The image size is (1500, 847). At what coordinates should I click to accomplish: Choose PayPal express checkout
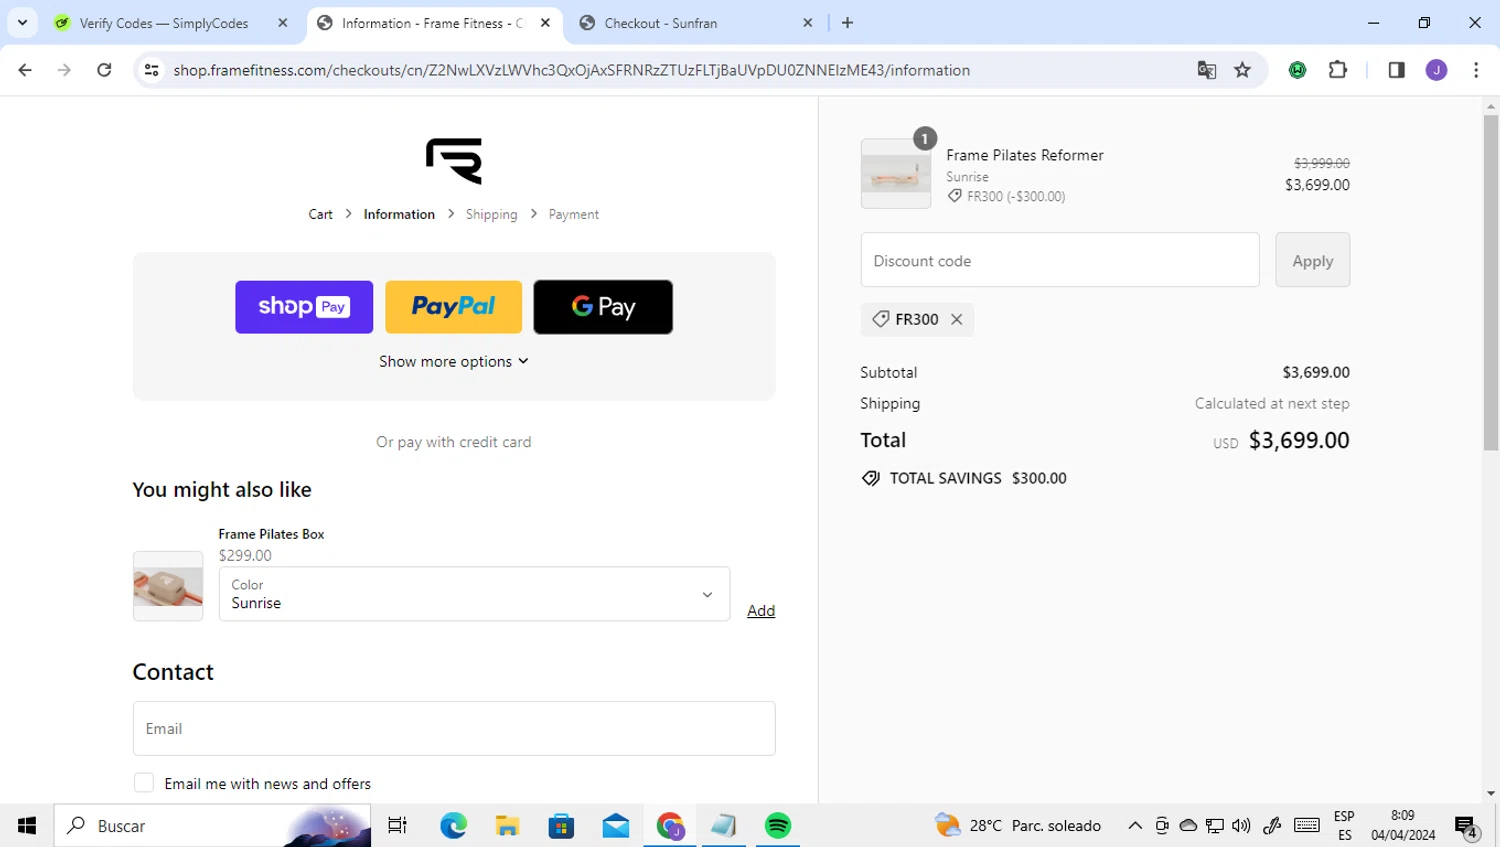[453, 307]
